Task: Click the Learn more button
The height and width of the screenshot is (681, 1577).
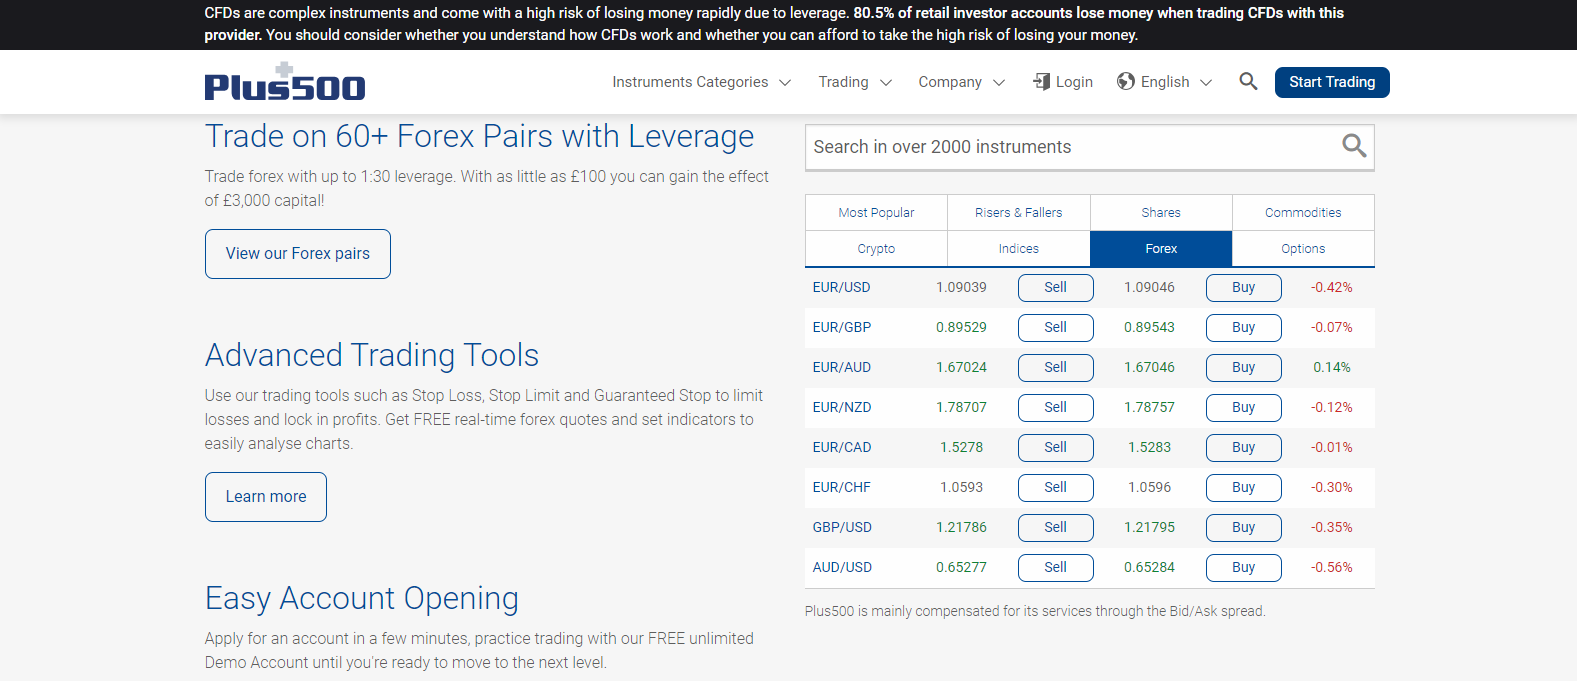Action: (x=266, y=497)
